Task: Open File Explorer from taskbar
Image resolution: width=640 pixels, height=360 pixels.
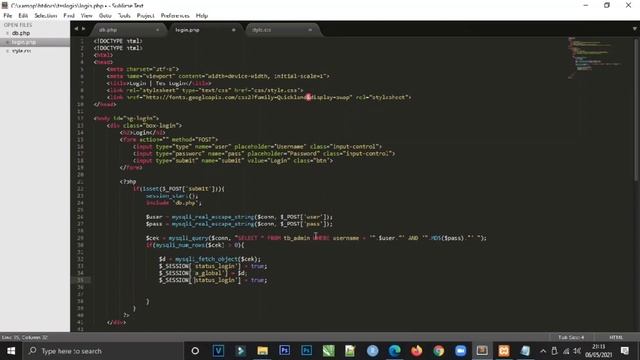Action: click(x=262, y=351)
